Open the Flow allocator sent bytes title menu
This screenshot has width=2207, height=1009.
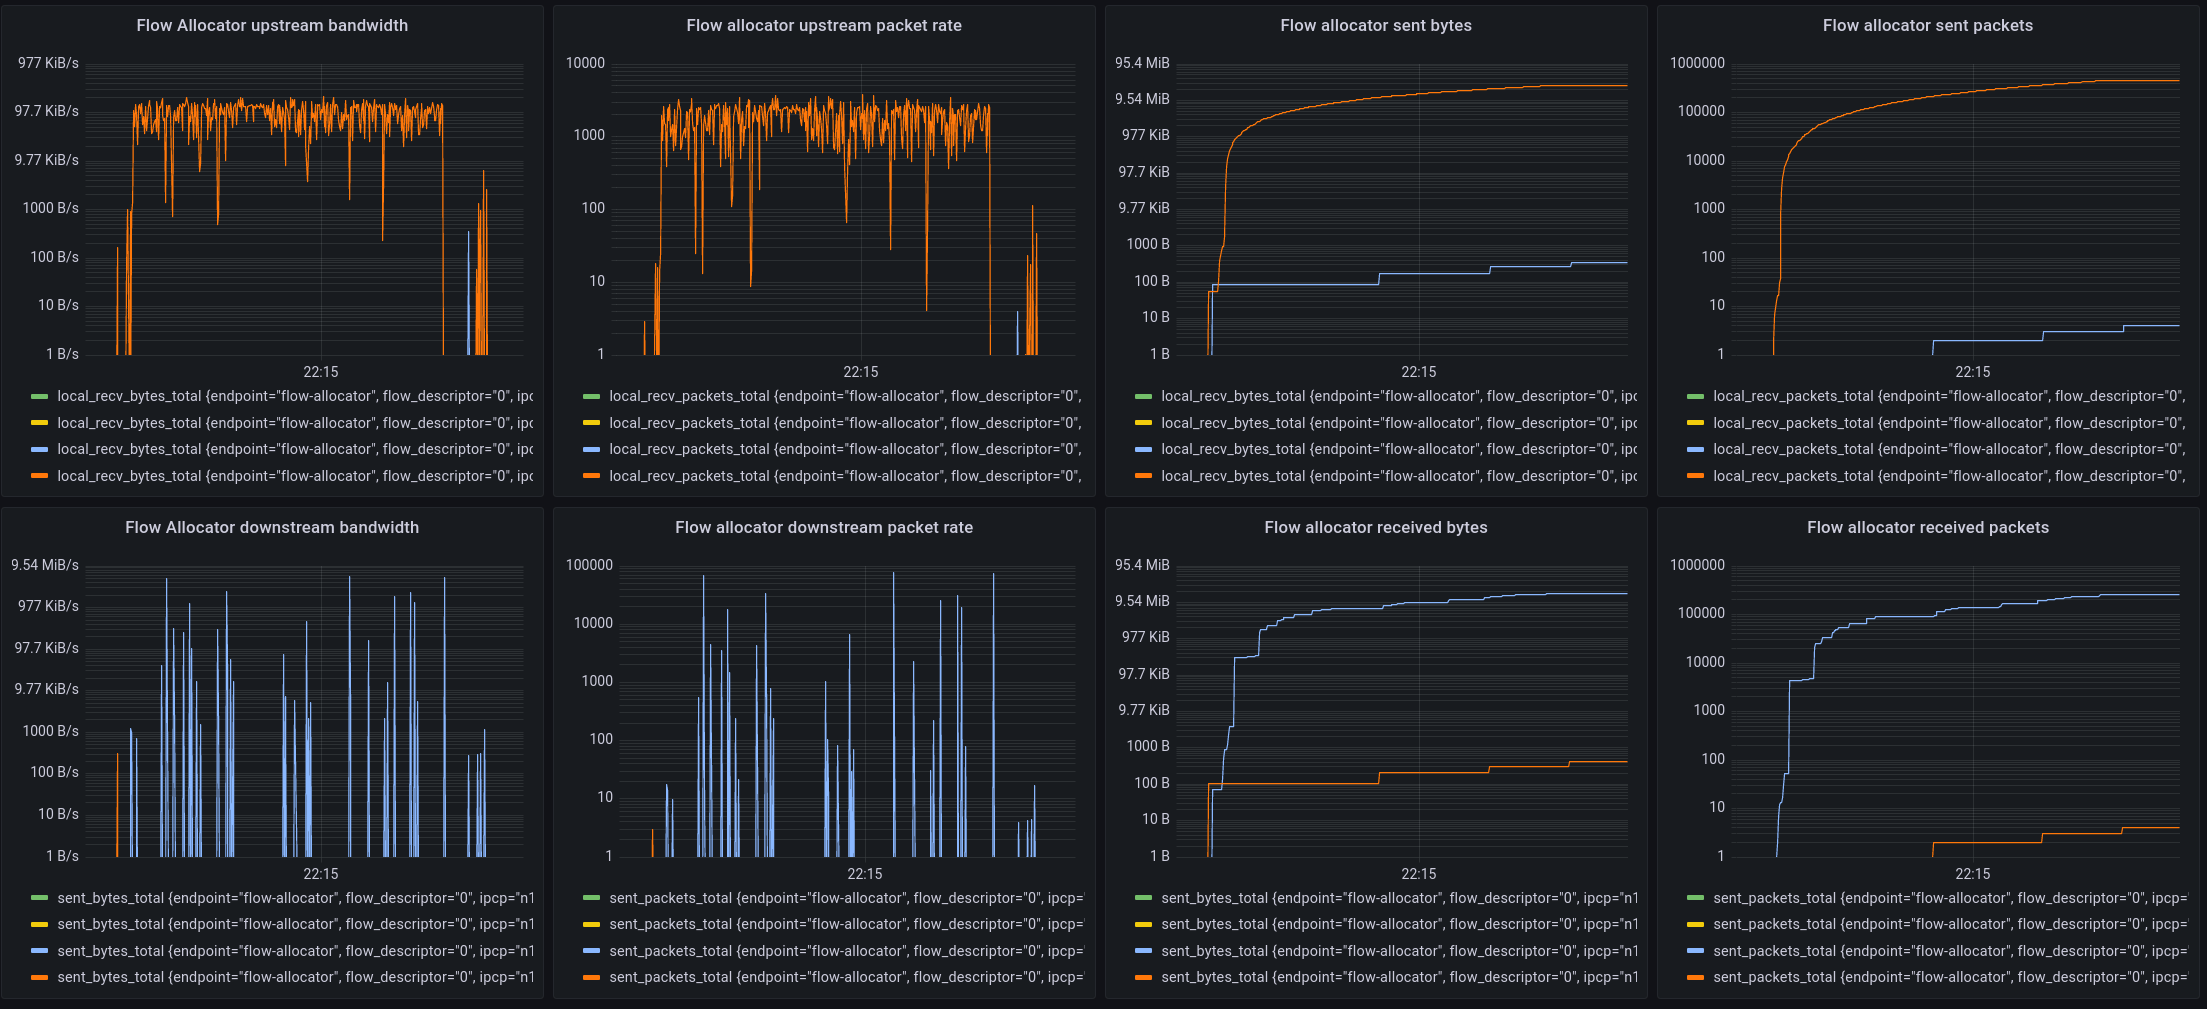1375,26
